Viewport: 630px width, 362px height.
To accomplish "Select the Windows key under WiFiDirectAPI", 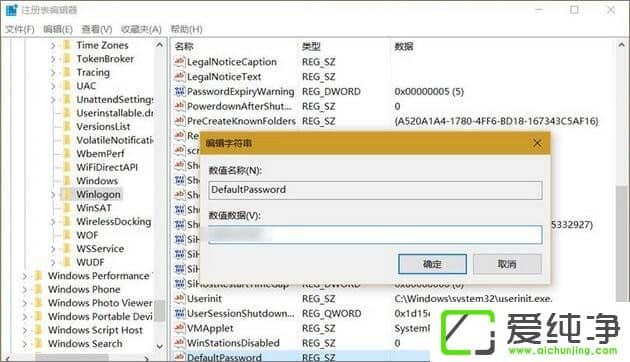I will click(97, 181).
